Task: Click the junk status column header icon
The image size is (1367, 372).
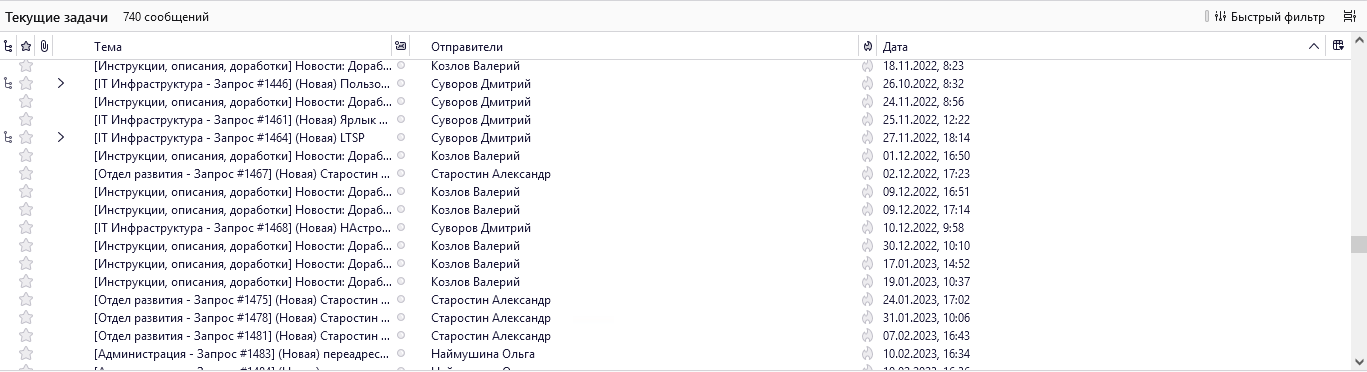Action: click(867, 46)
